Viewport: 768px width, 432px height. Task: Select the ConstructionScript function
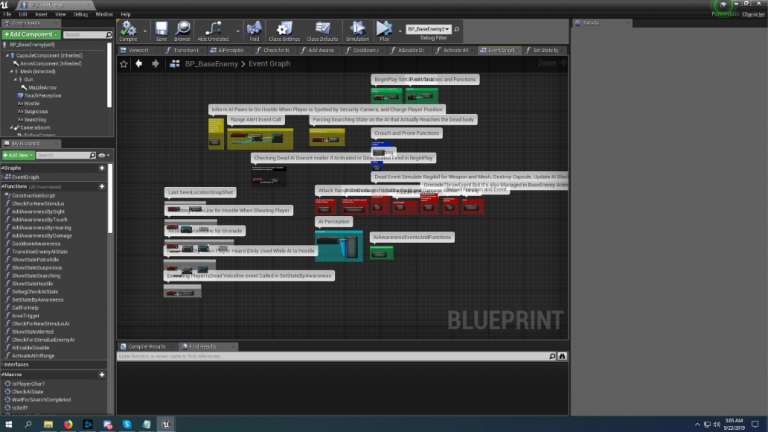[33, 196]
